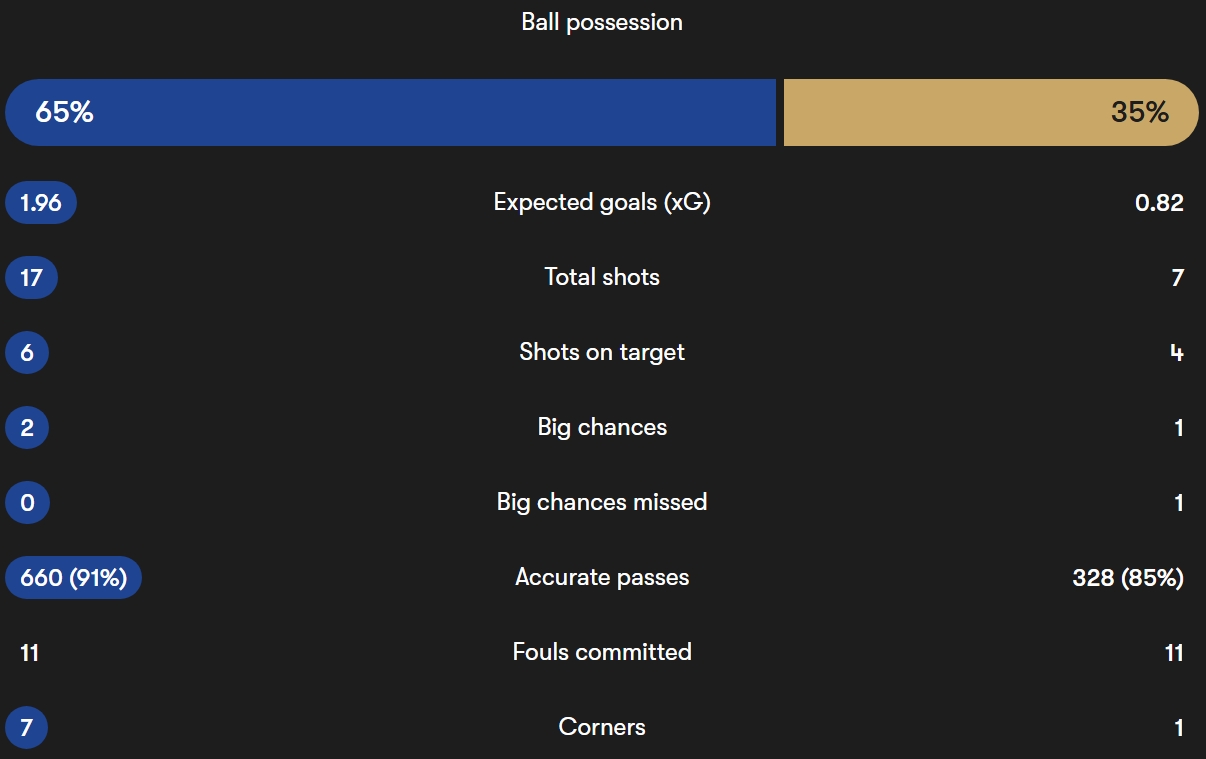Click the blue 65% possession bar
Image resolution: width=1206 pixels, height=759 pixels.
point(390,112)
